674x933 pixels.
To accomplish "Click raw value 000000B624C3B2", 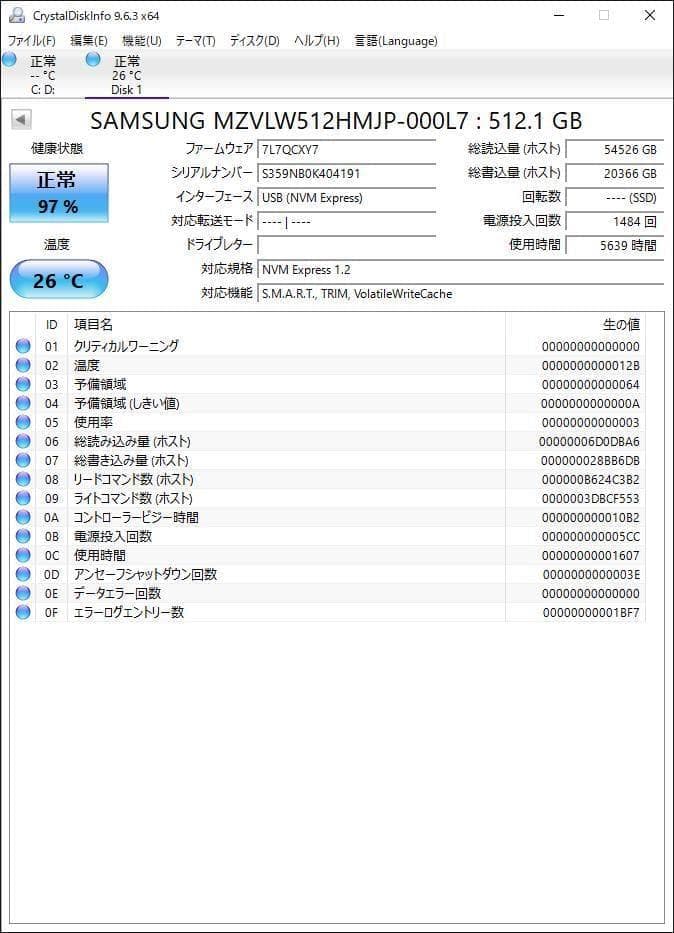I will (591, 480).
